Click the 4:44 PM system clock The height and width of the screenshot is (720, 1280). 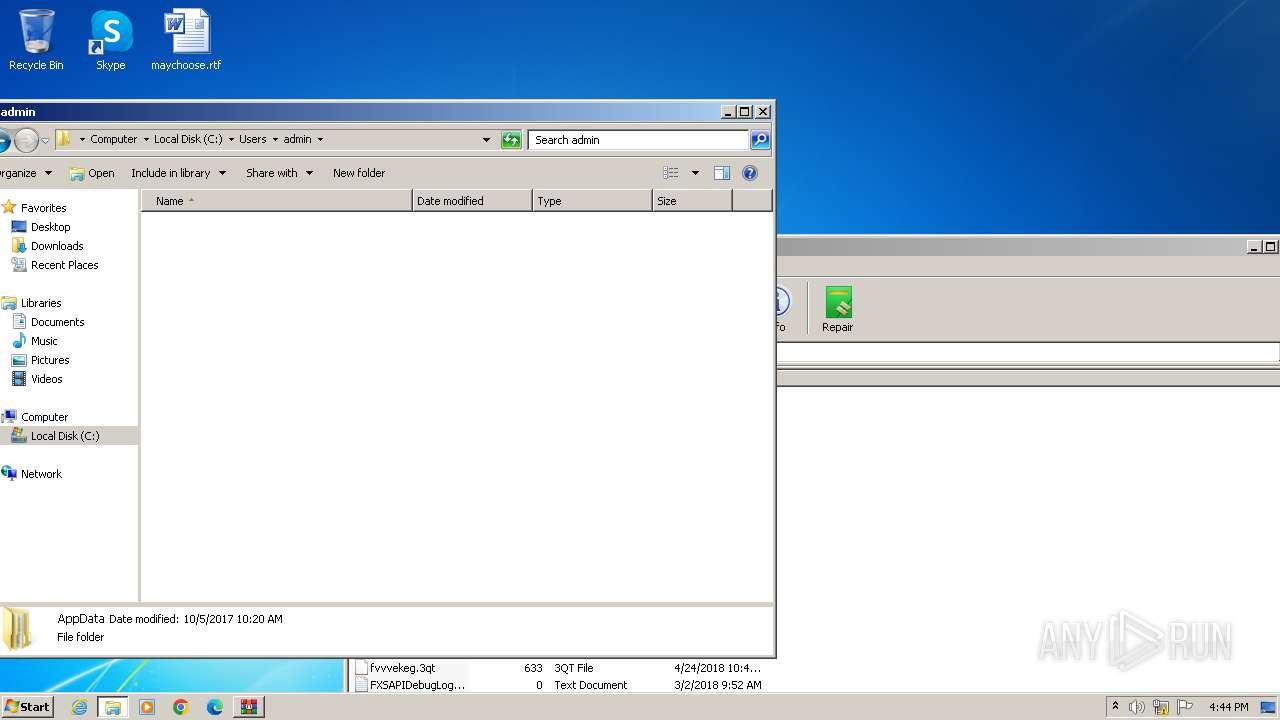[1228, 707]
